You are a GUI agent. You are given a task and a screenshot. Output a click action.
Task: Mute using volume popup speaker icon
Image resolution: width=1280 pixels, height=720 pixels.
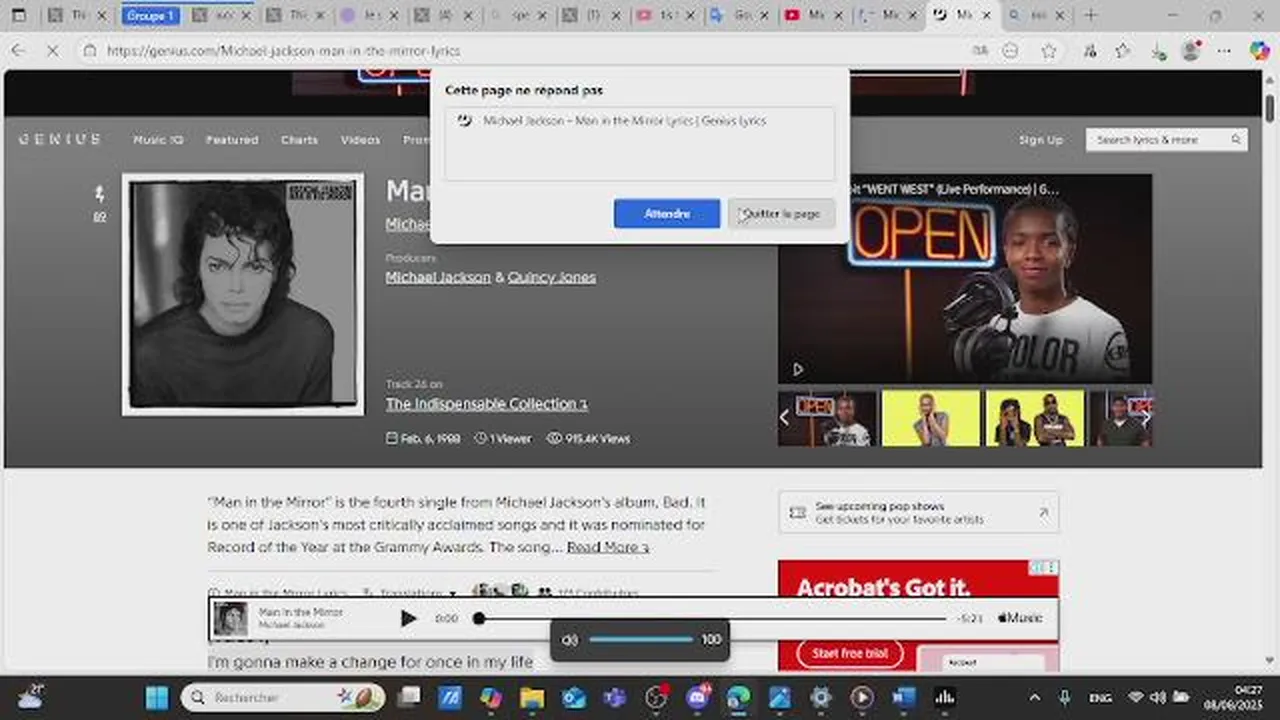[x=570, y=640]
